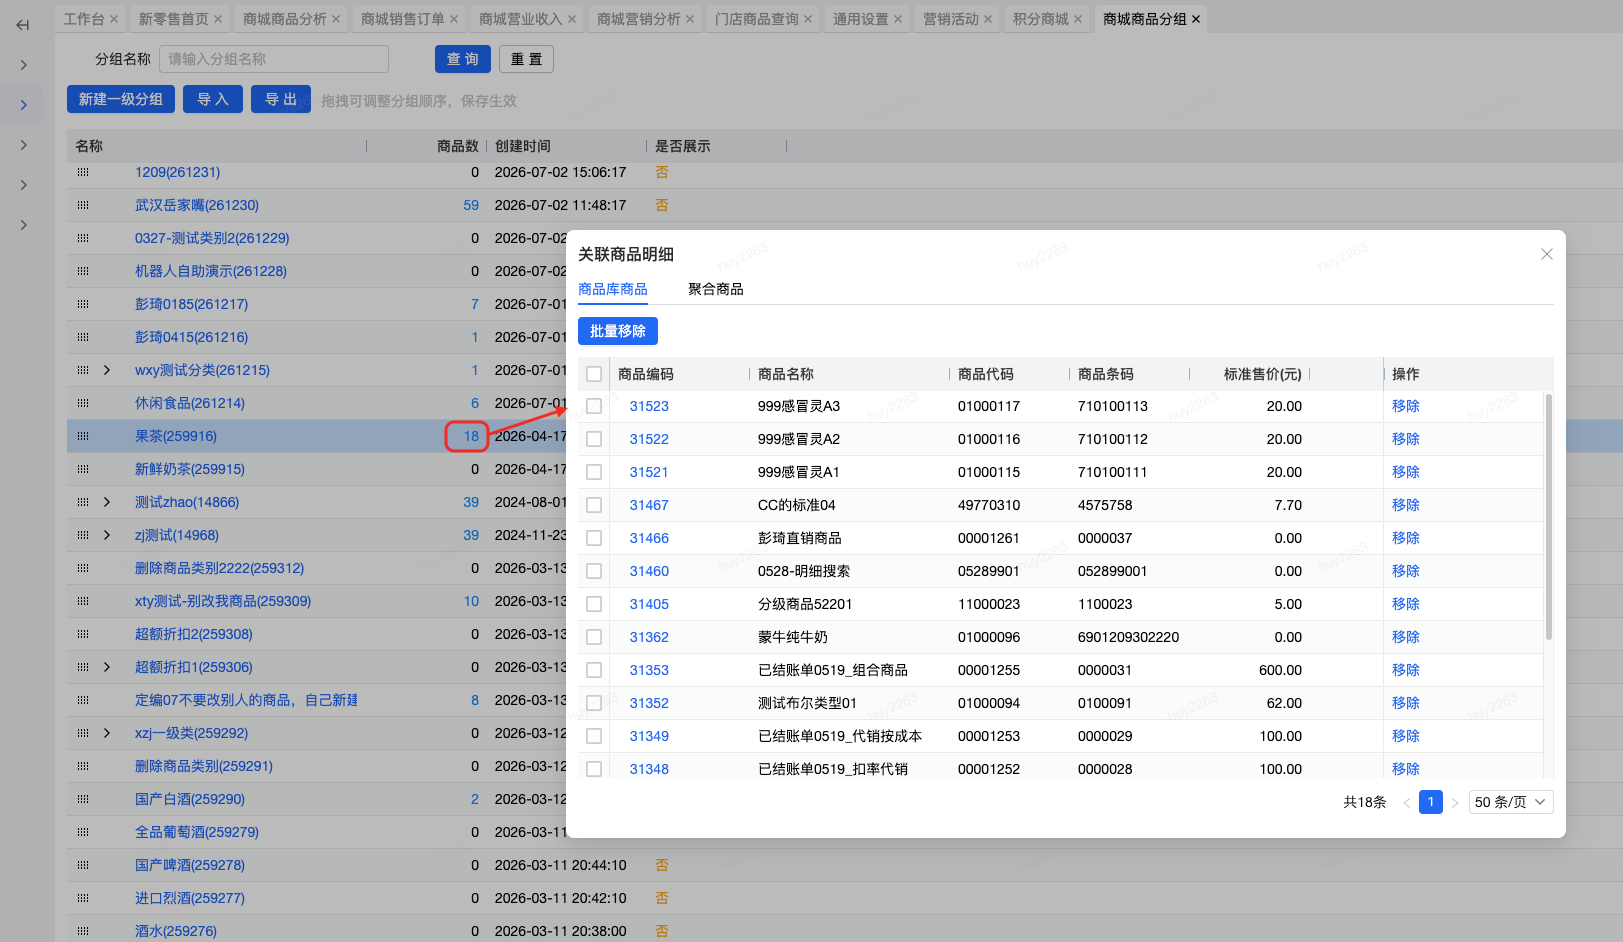Click drag handle icon of 国产白酒(259290) row
The image size is (1623, 942).
coord(83,799)
